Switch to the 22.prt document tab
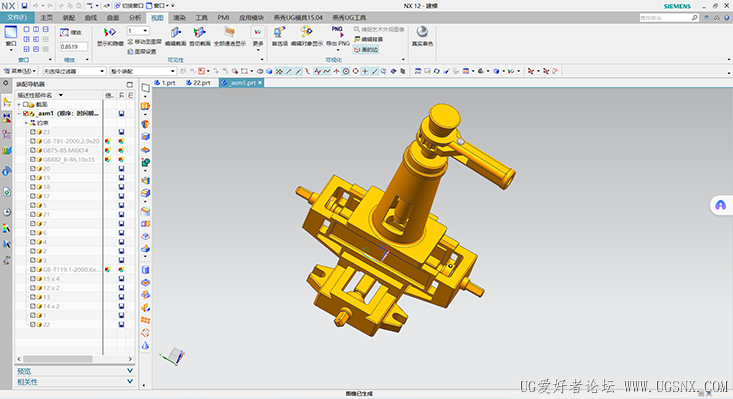733x399 pixels. (x=198, y=83)
